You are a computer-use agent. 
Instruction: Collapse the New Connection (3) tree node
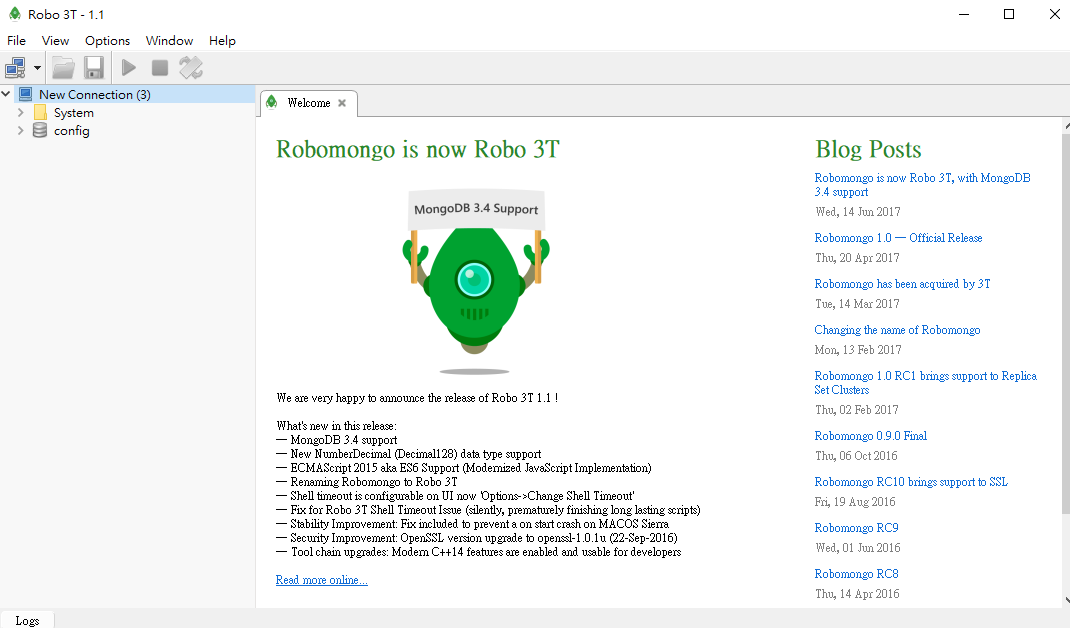click(x=6, y=94)
